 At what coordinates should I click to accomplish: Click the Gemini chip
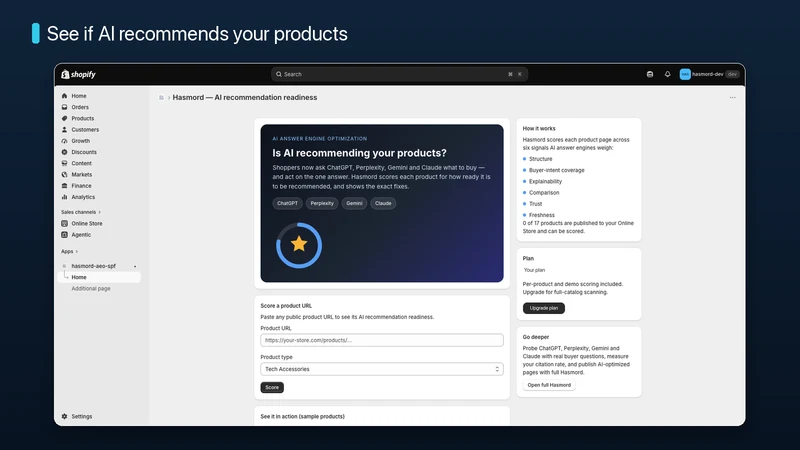(x=354, y=203)
